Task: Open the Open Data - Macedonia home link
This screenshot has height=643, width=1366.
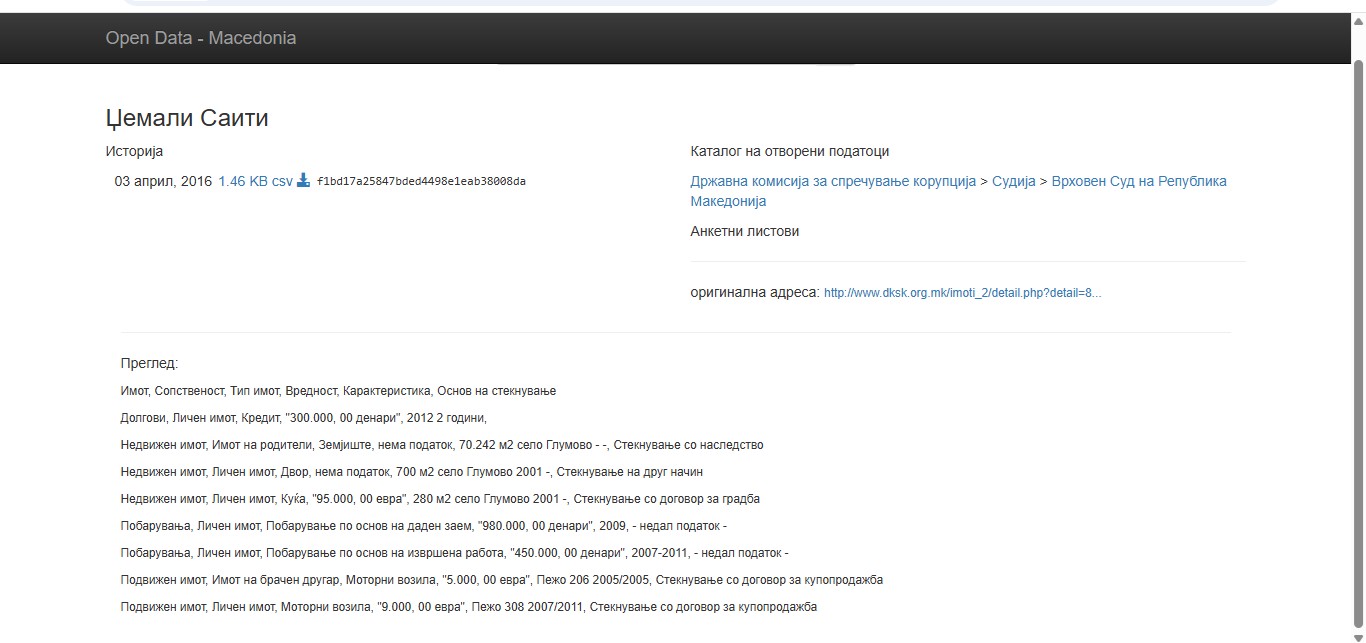Action: point(201,38)
